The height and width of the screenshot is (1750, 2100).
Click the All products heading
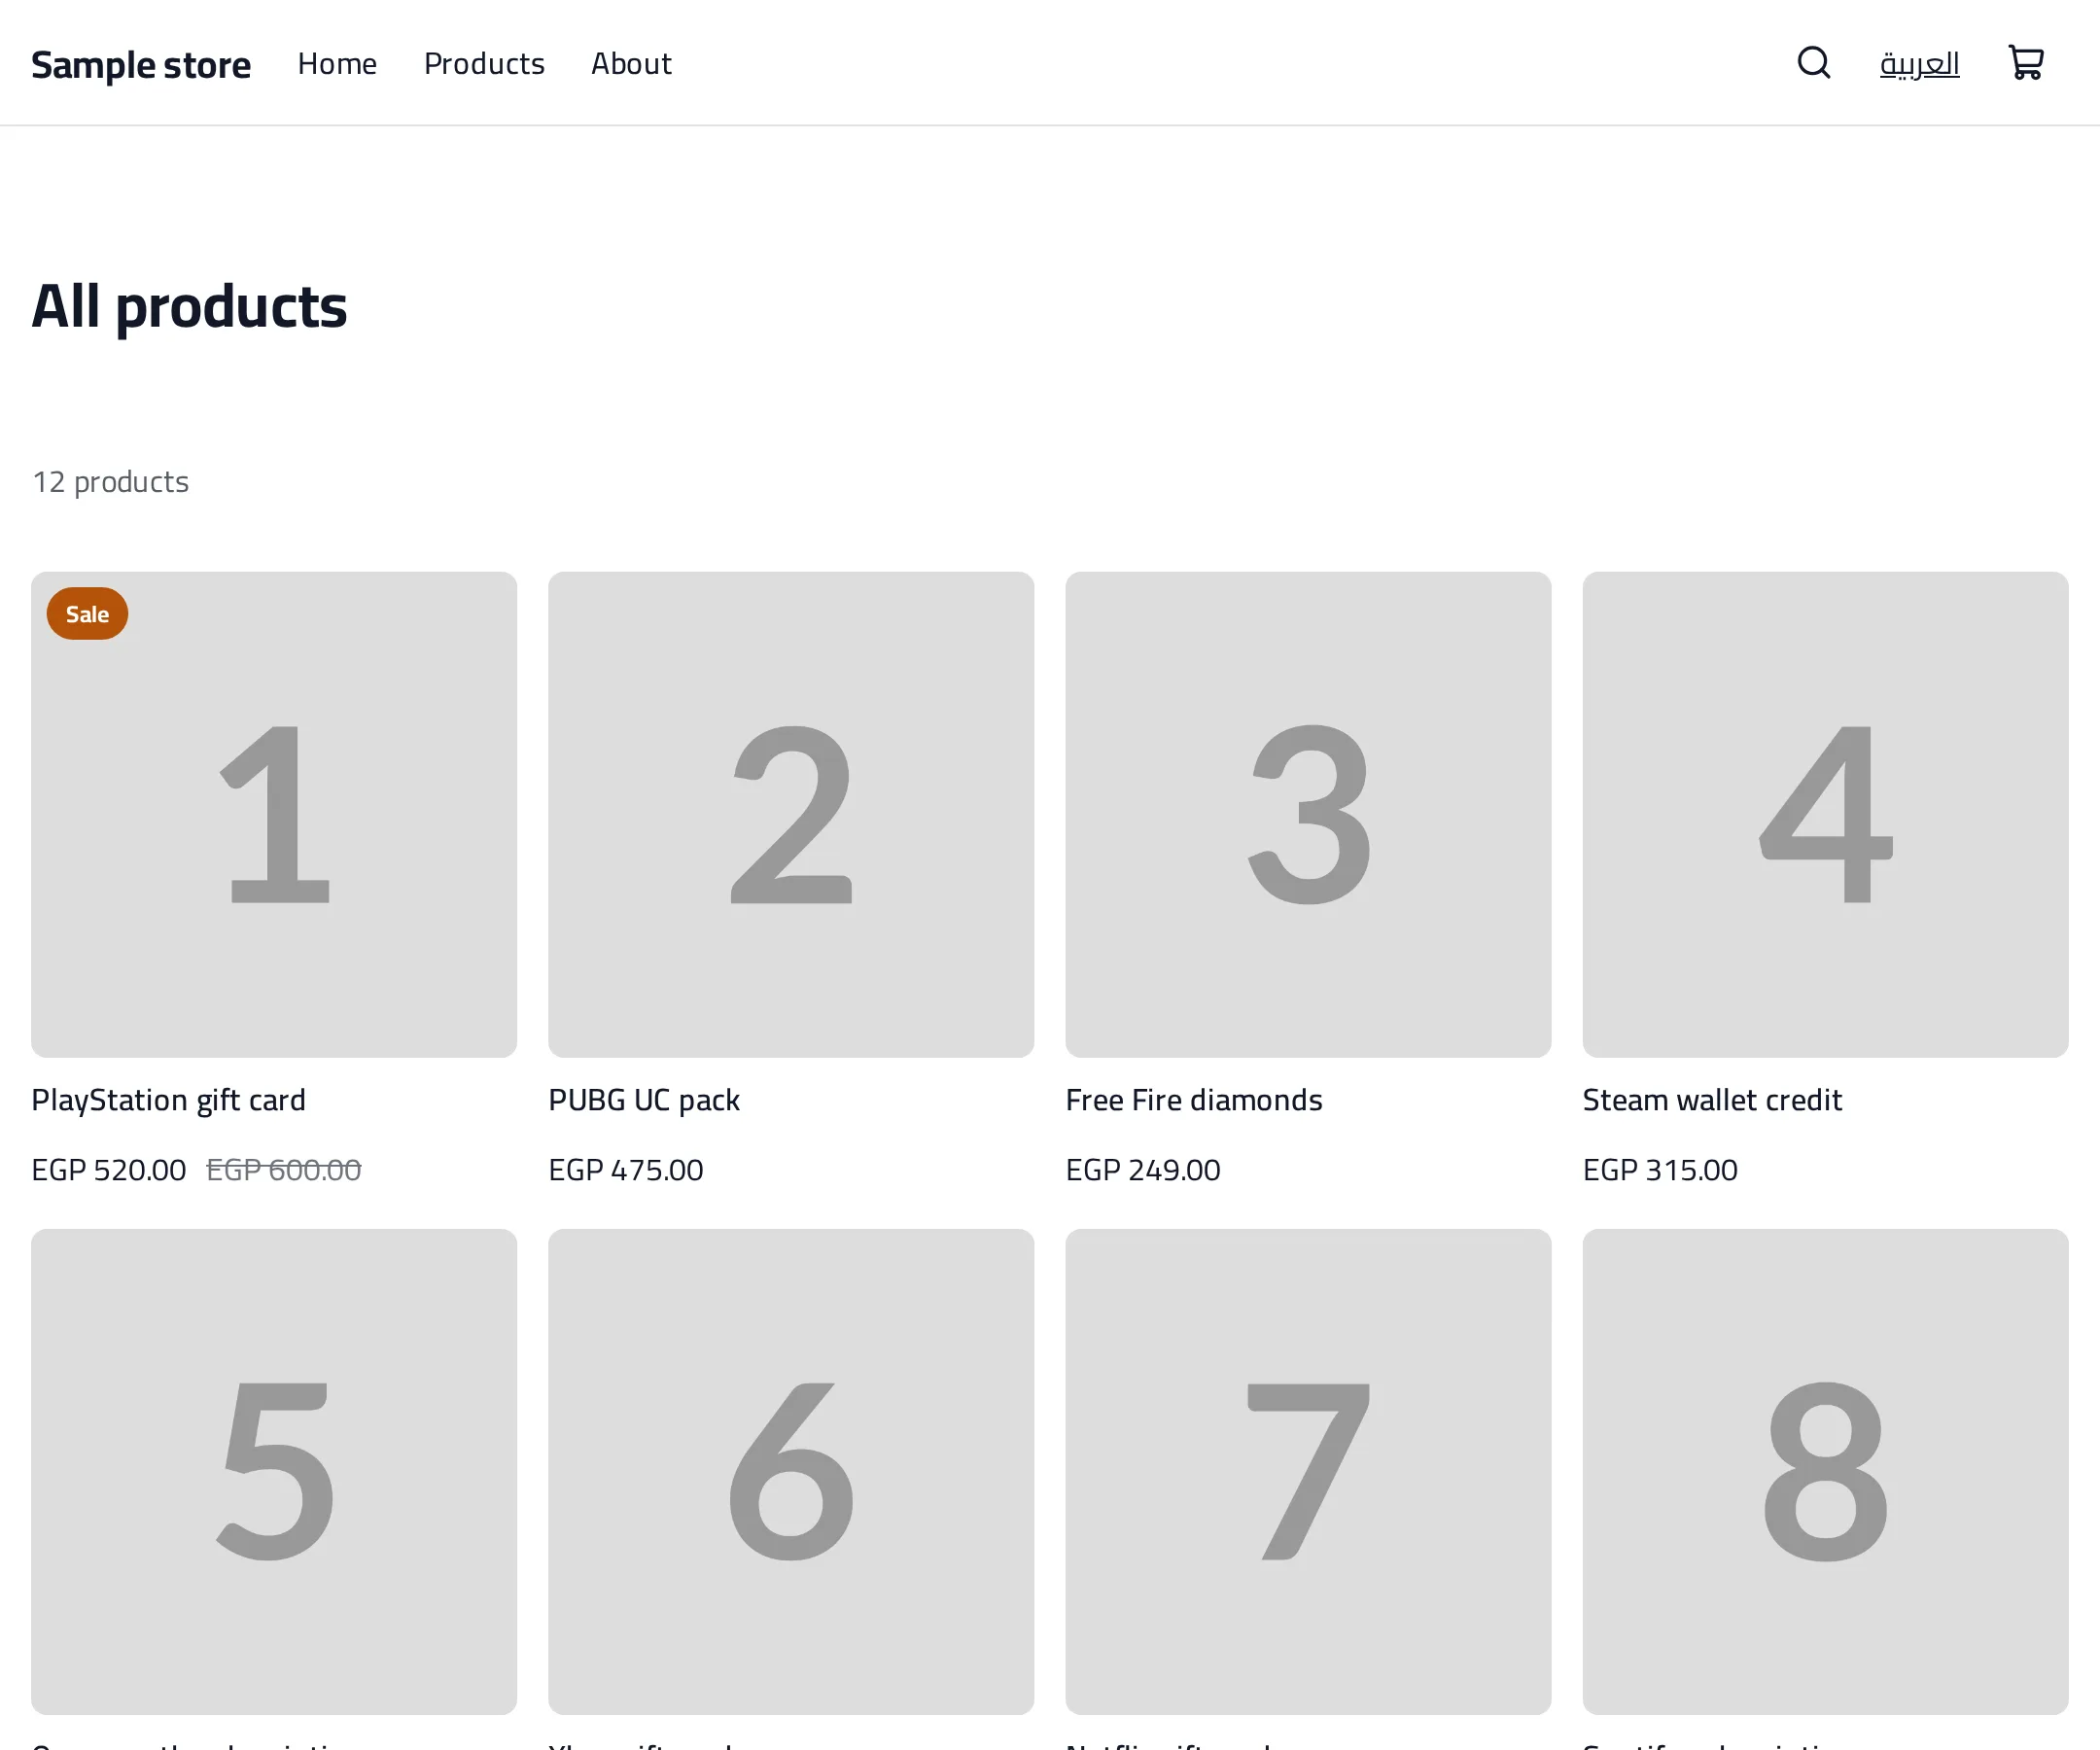click(189, 306)
